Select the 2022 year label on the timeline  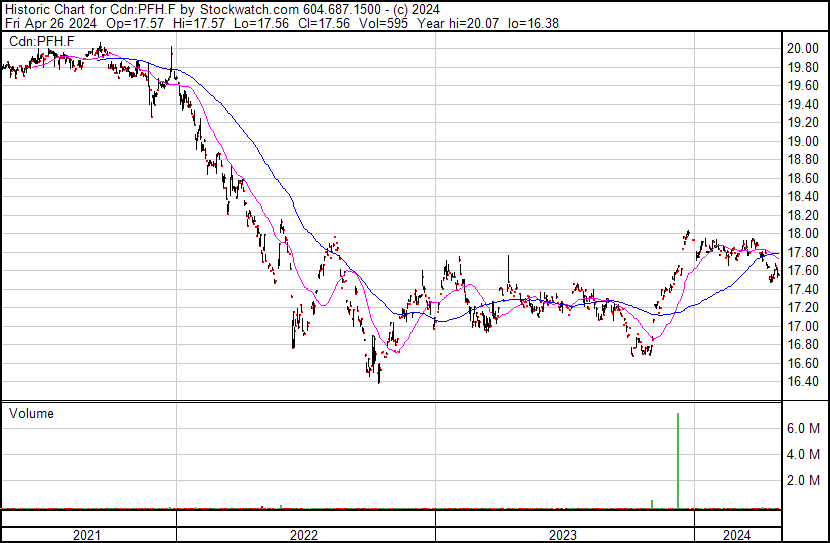(x=305, y=535)
